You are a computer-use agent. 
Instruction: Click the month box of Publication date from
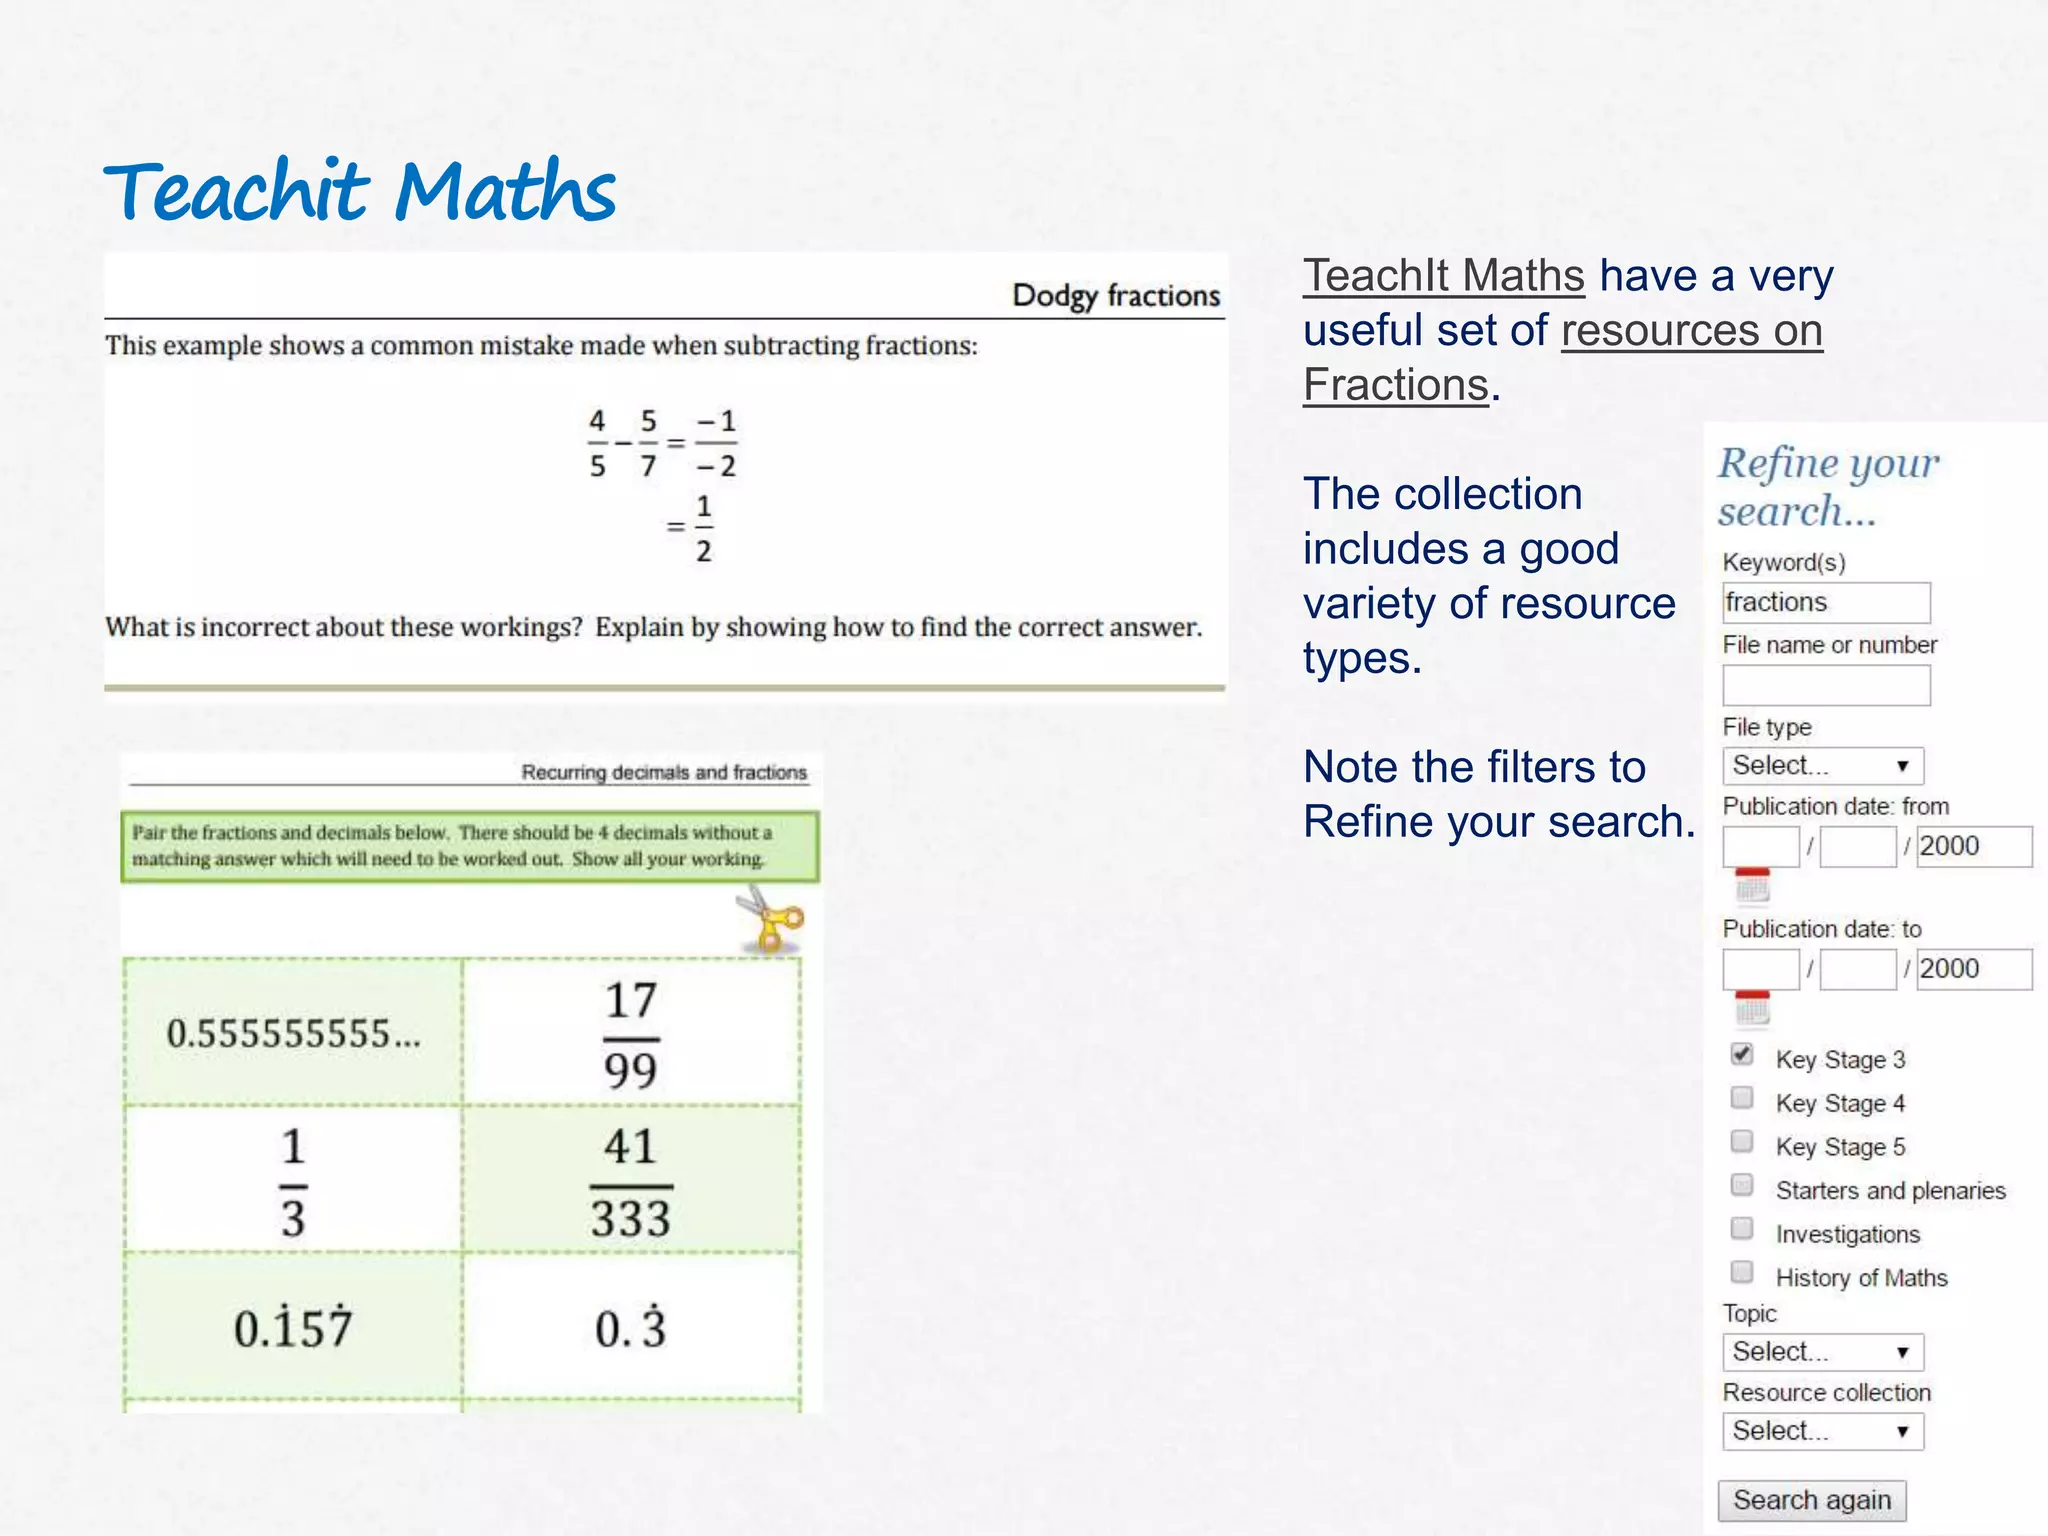1858,846
